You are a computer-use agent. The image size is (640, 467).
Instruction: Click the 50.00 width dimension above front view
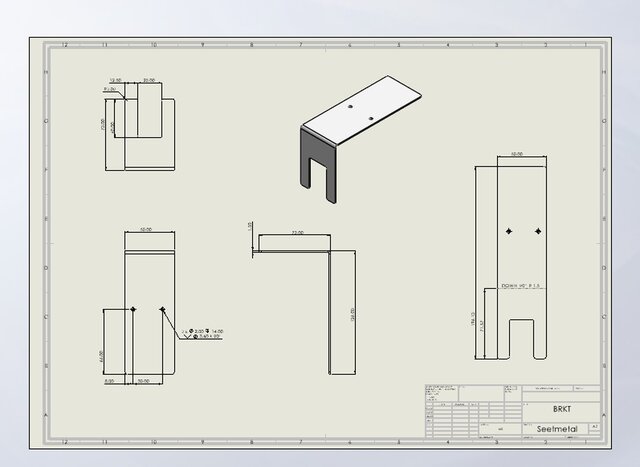pos(146,229)
